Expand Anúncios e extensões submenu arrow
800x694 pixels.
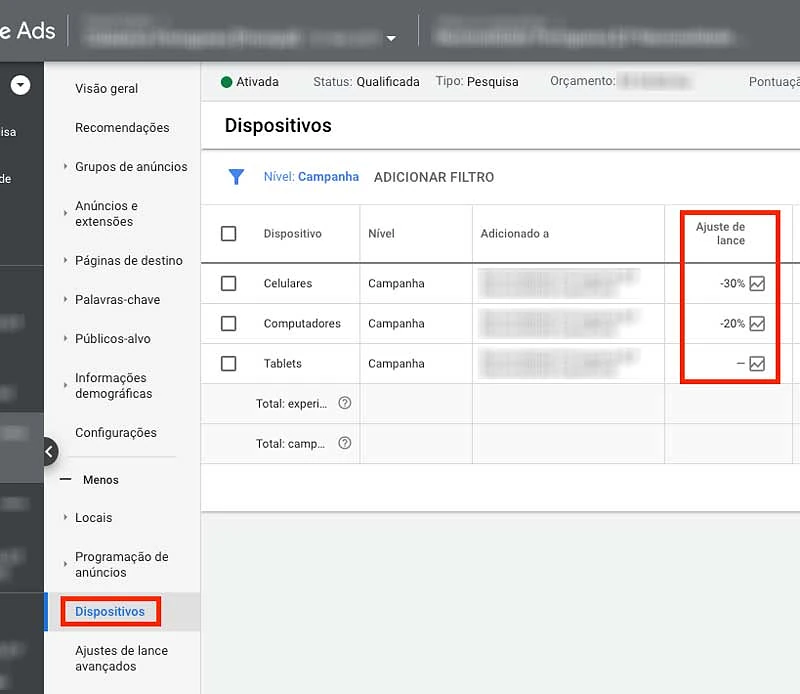pyautogui.click(x=65, y=213)
